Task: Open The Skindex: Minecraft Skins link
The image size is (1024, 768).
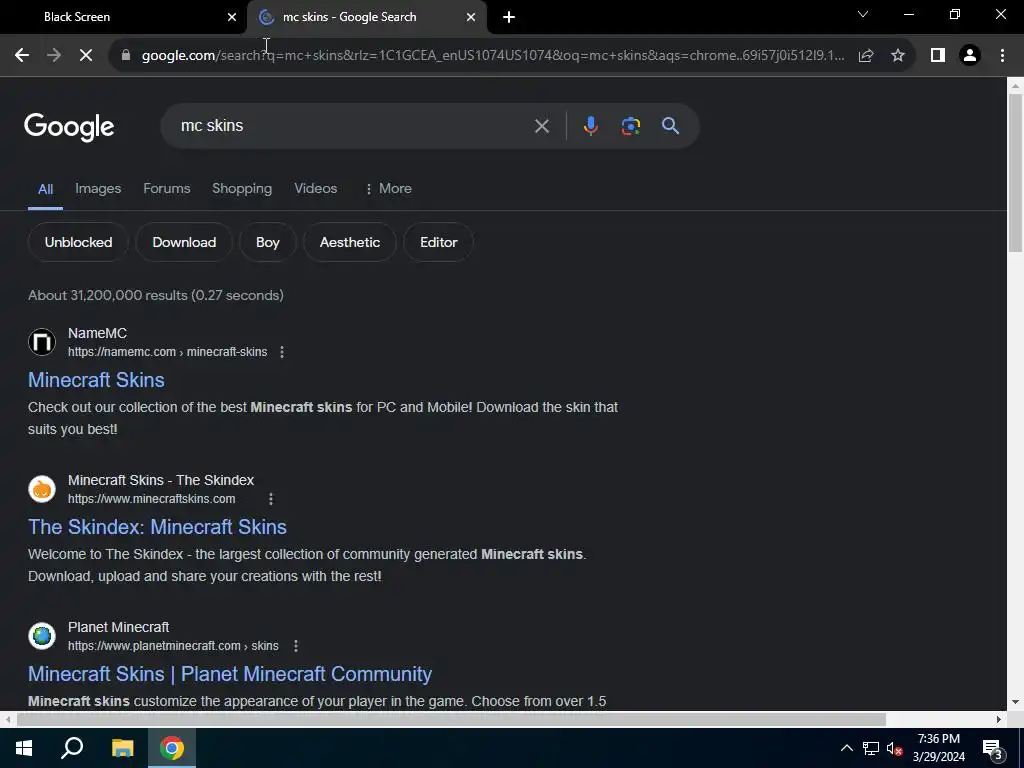Action: [157, 527]
